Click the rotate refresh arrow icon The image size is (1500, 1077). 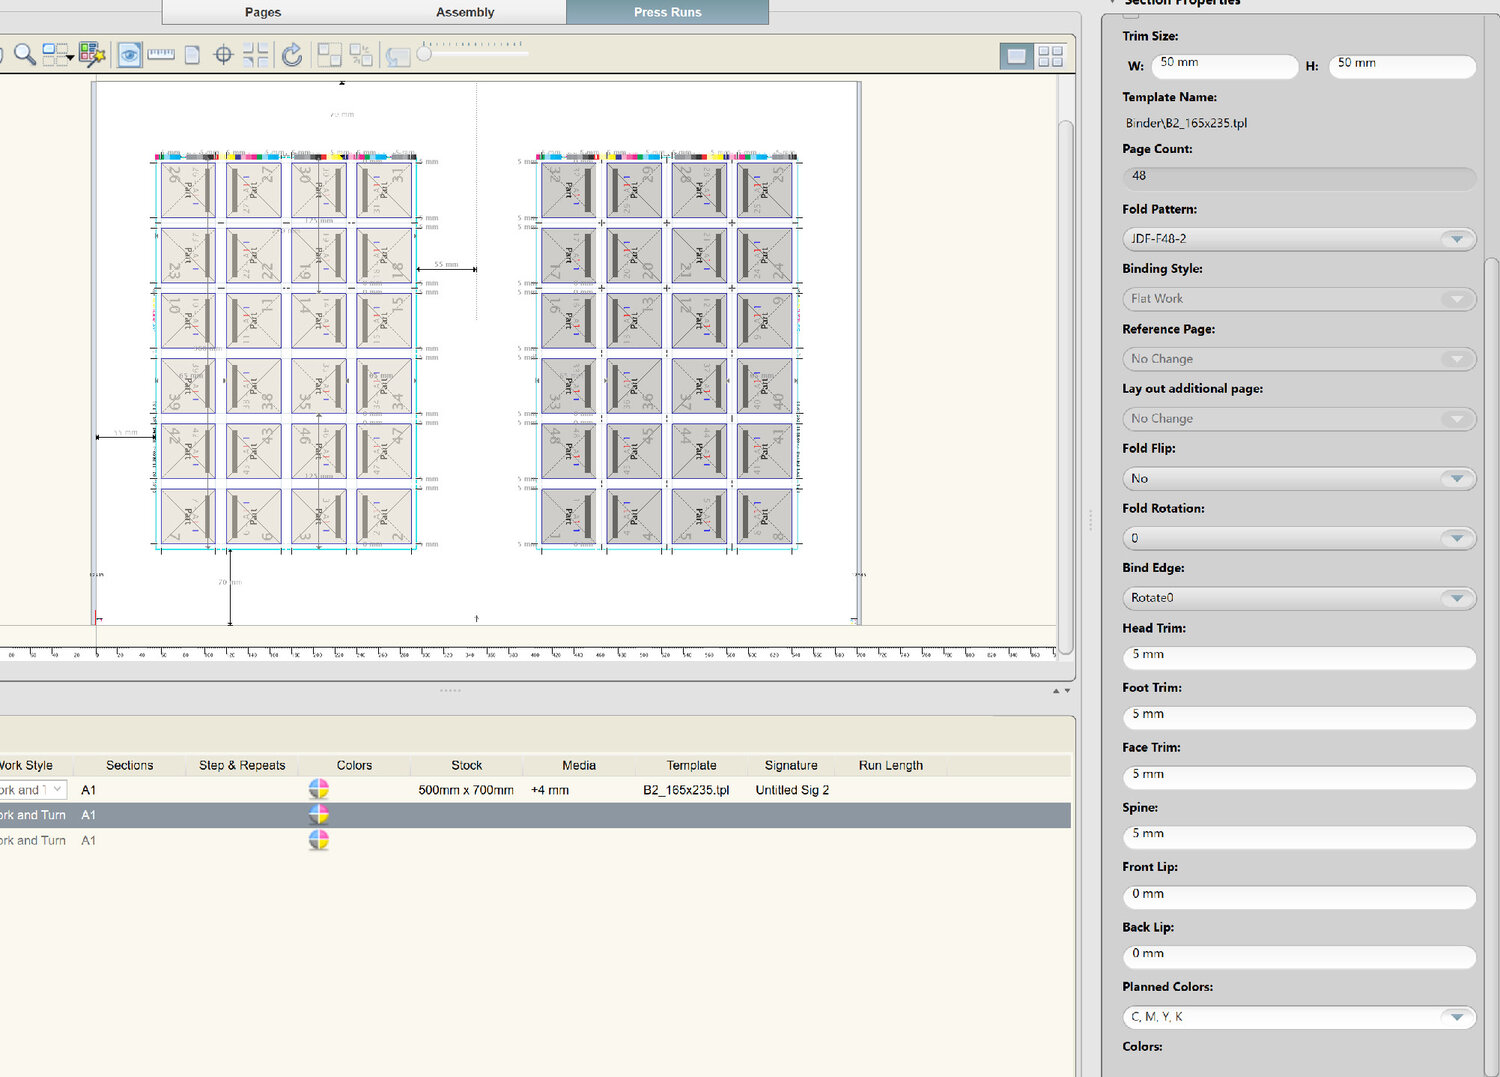coord(291,55)
